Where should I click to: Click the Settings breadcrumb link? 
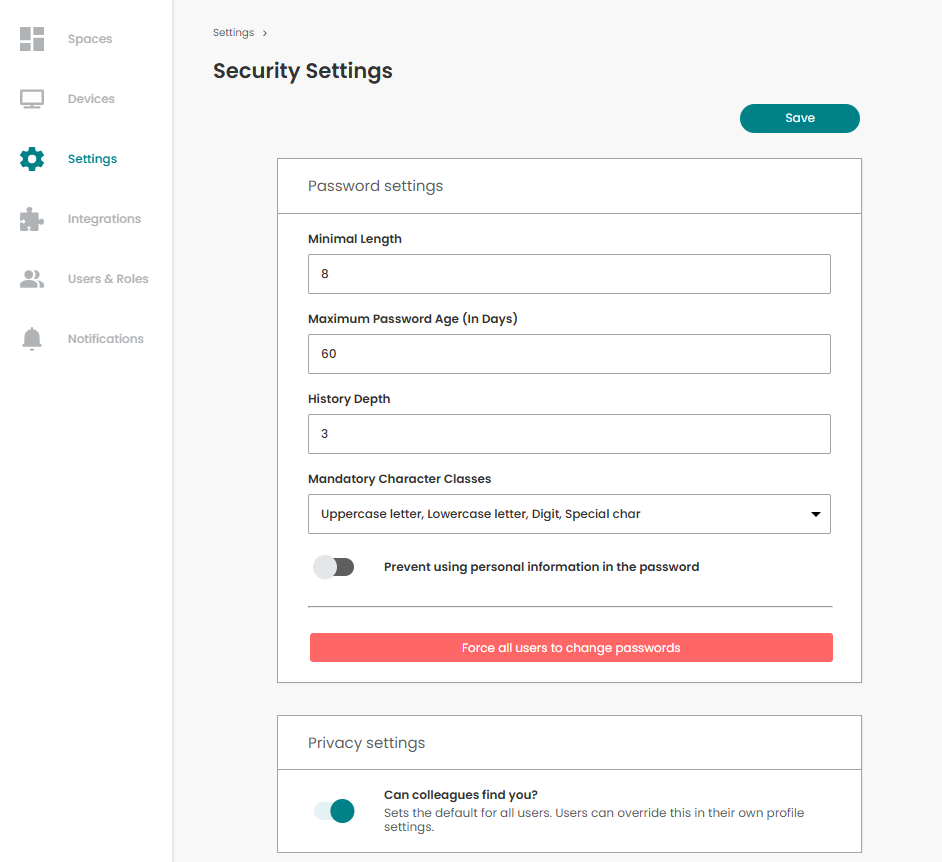click(x=233, y=32)
